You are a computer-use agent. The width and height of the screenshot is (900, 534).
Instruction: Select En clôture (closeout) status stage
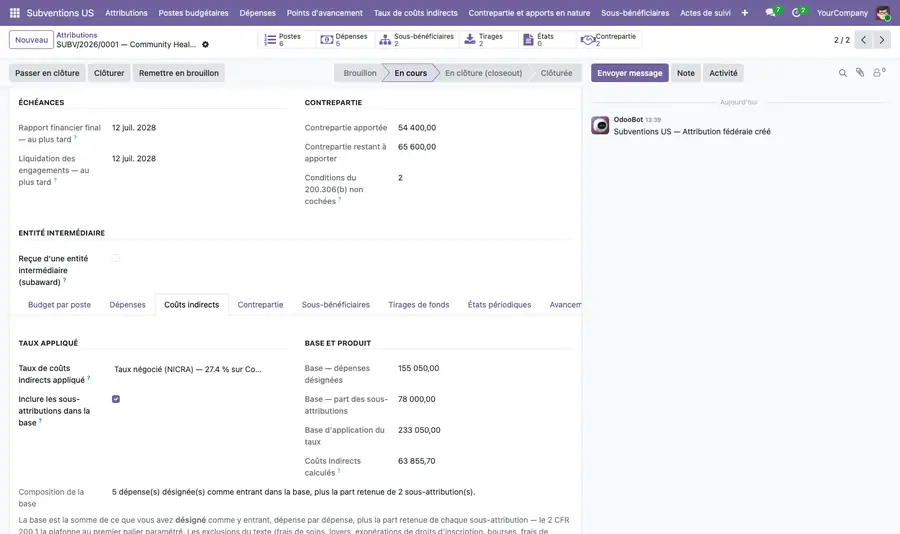pos(483,73)
